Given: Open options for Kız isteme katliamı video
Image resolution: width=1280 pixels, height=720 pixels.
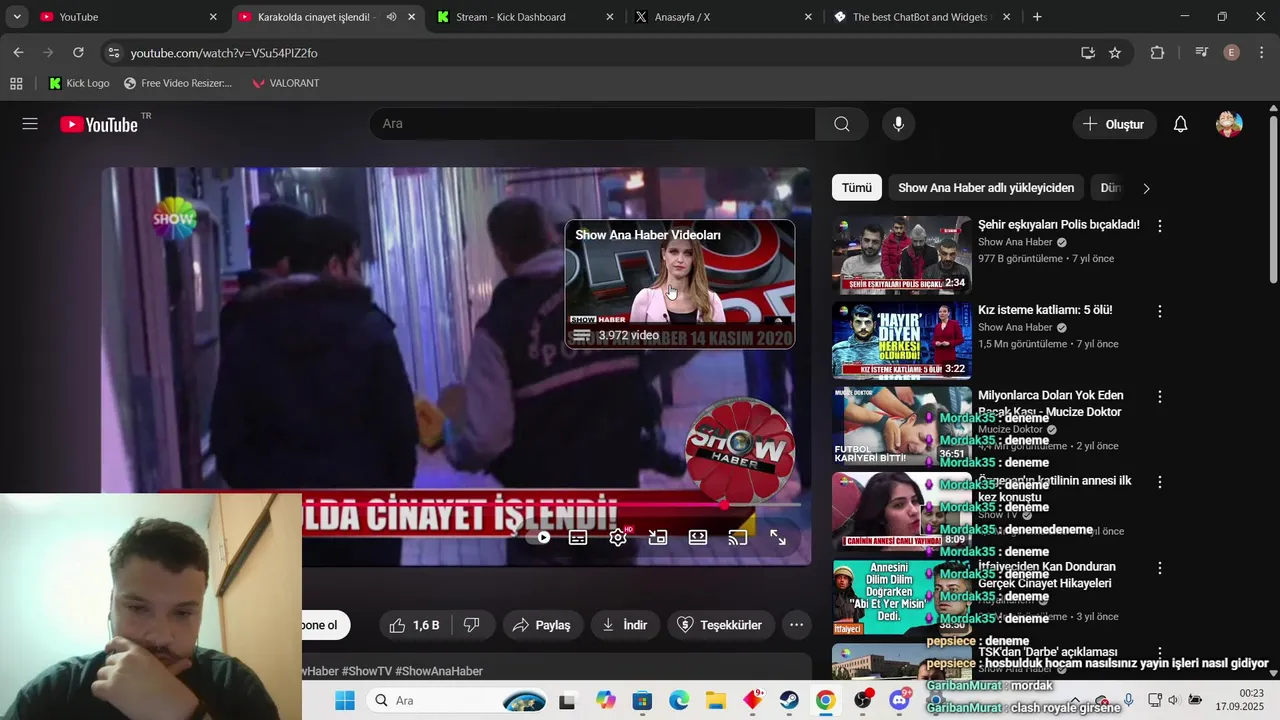Looking at the screenshot, I should 1160,311.
